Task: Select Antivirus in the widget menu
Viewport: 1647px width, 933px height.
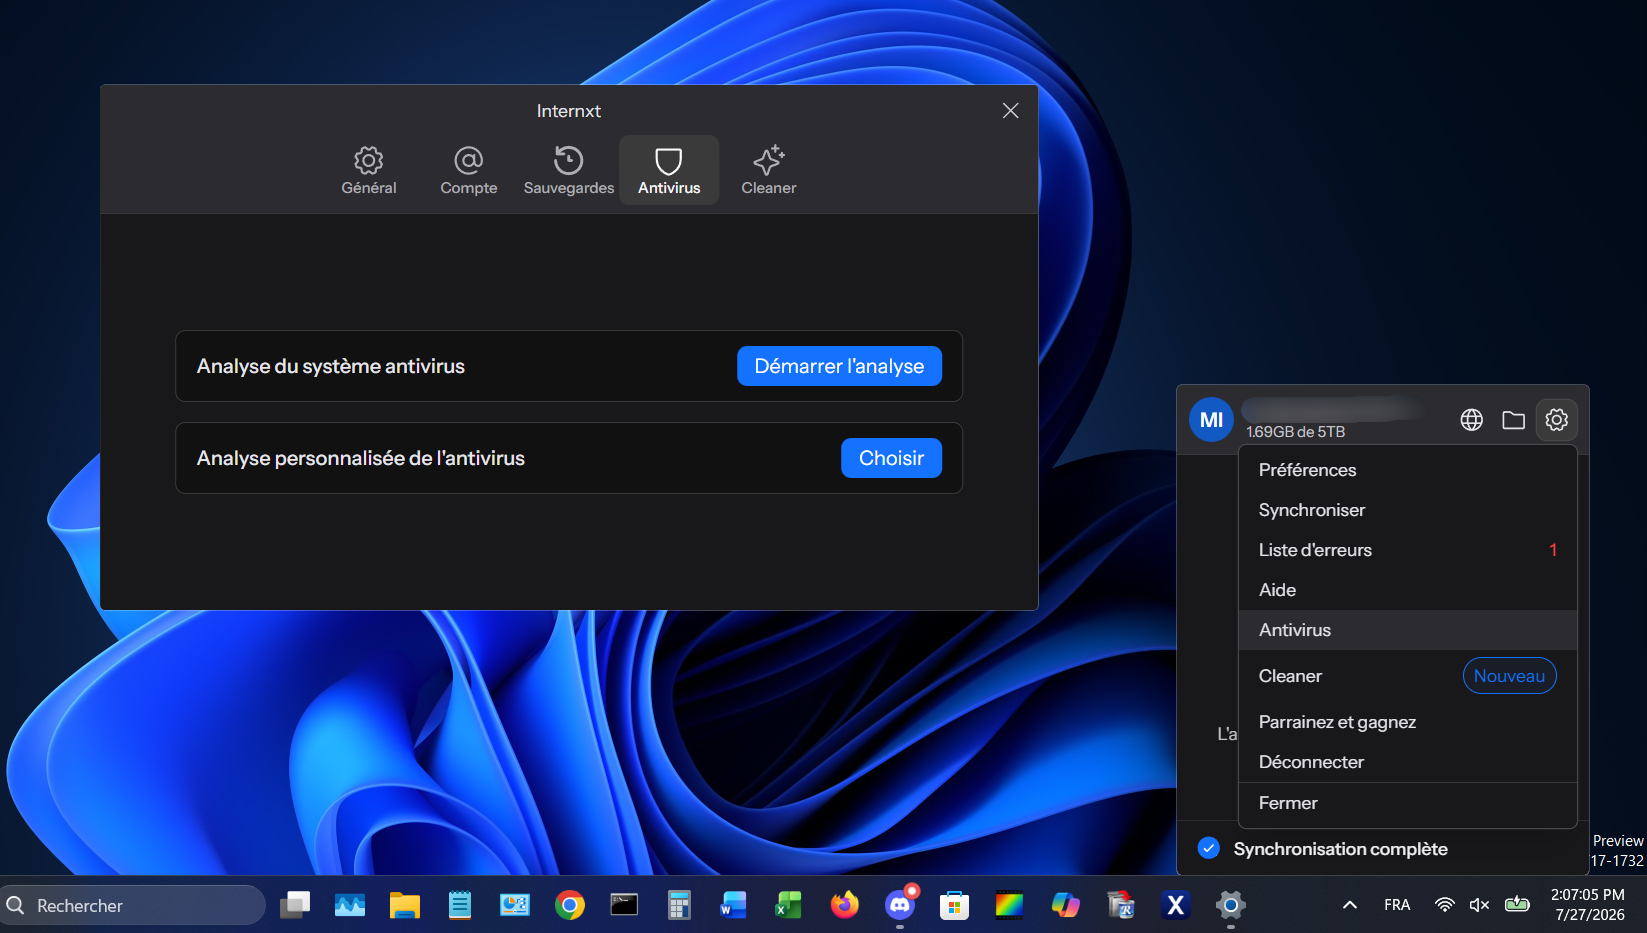Action: (1407, 630)
